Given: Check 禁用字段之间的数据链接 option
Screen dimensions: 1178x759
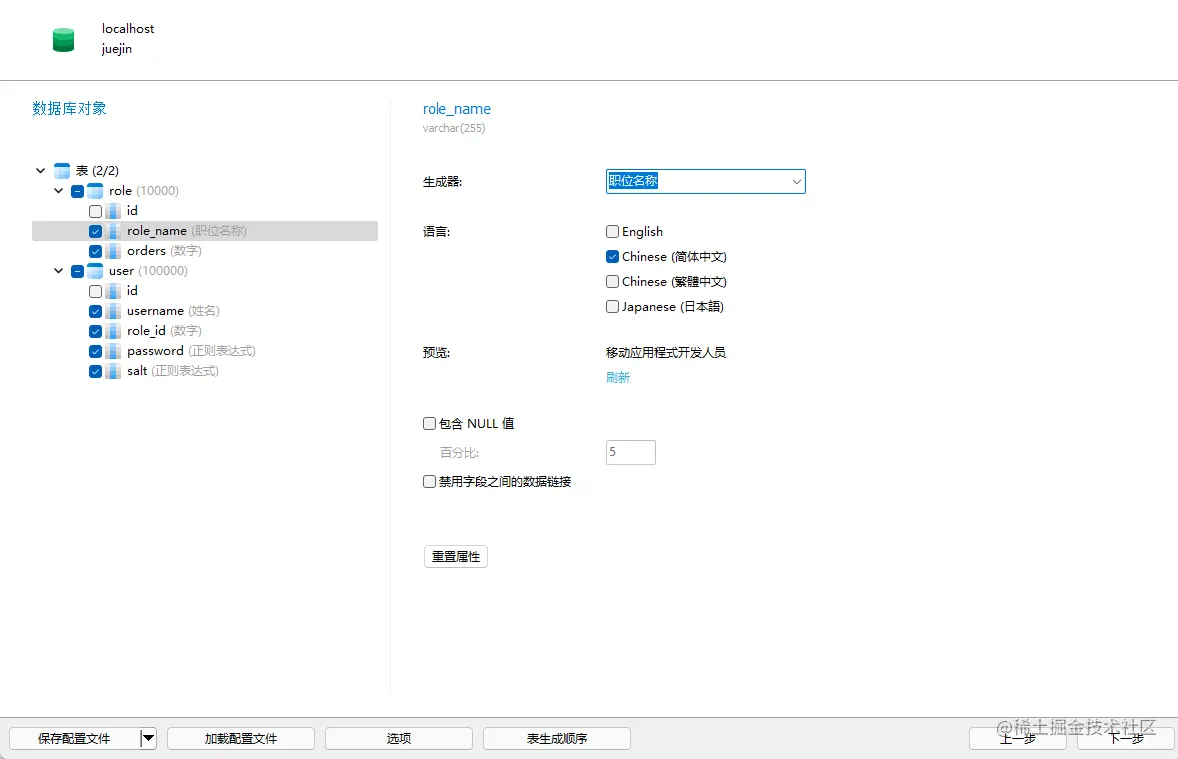Looking at the screenshot, I should tap(430, 481).
